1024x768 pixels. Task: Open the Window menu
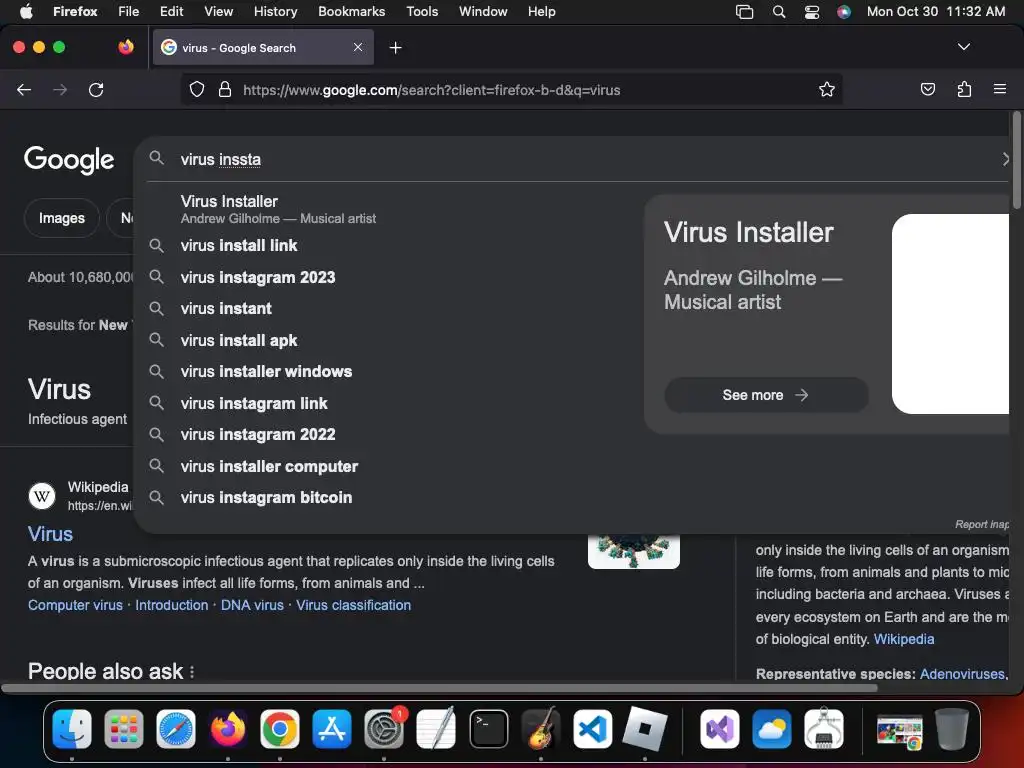(483, 11)
